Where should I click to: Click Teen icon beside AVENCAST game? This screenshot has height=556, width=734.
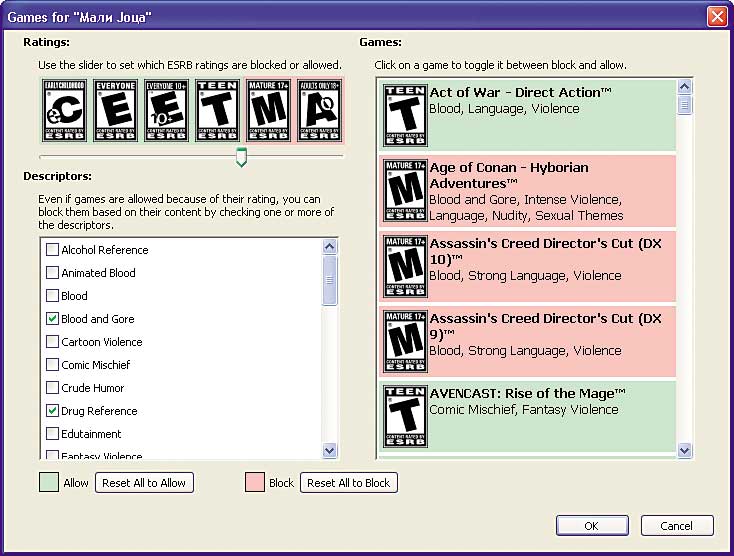tap(405, 417)
